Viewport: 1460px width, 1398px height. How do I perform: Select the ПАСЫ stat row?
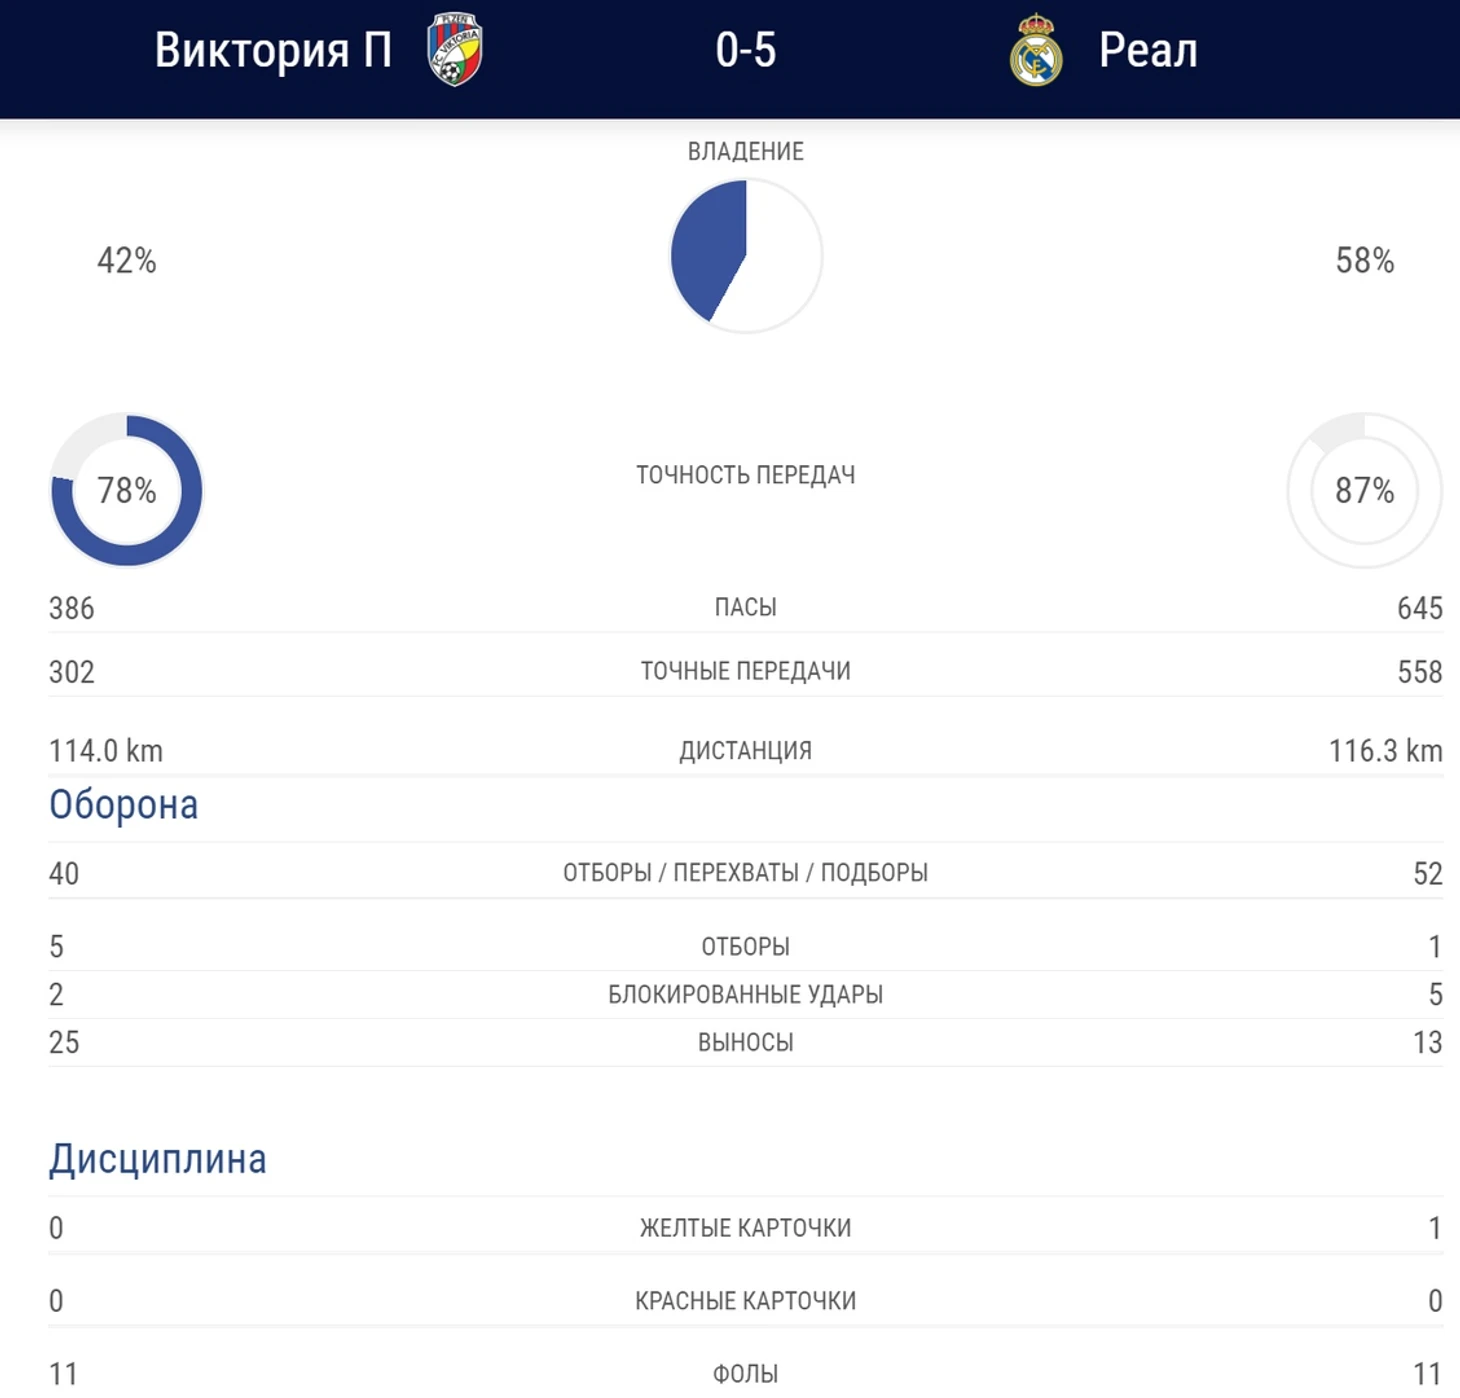pyautogui.click(x=746, y=607)
